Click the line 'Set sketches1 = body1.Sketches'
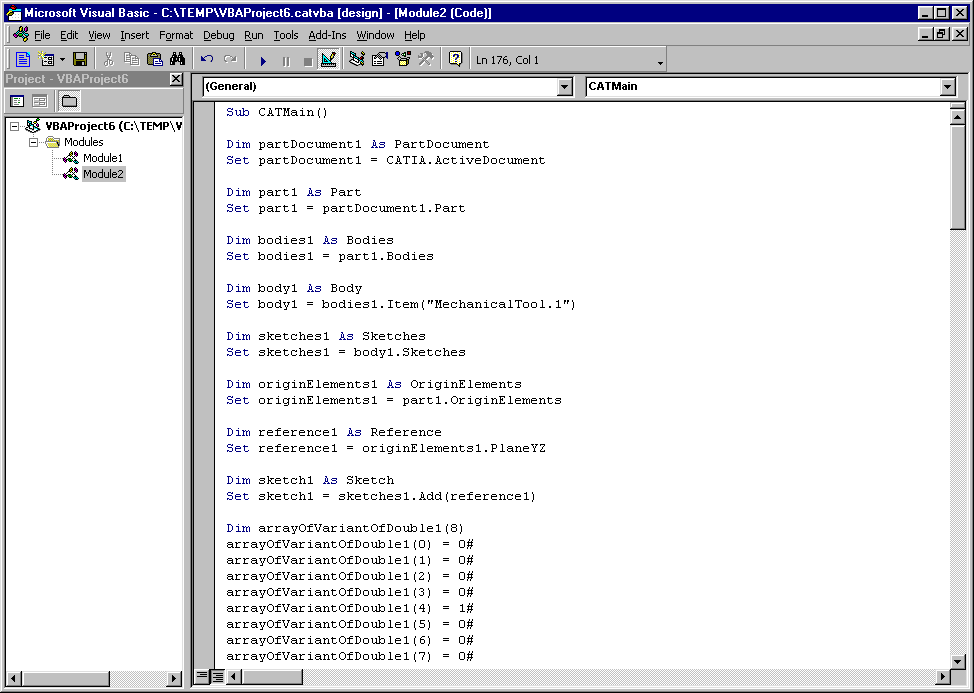This screenshot has height=693, width=974. [x=345, y=353]
